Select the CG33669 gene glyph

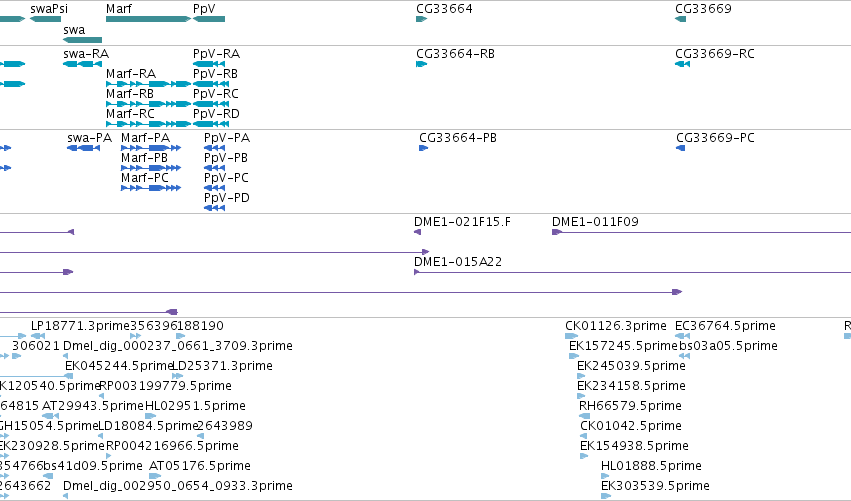point(681,19)
